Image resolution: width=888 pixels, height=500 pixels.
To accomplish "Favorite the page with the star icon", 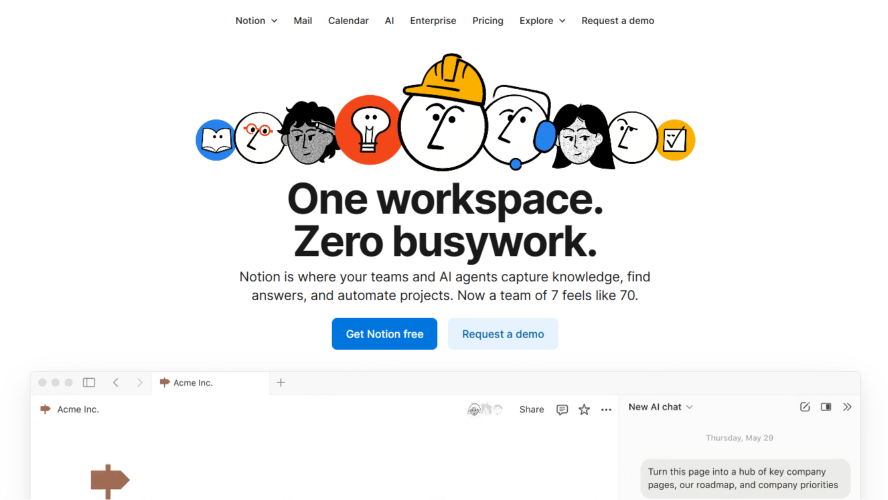I will [584, 409].
